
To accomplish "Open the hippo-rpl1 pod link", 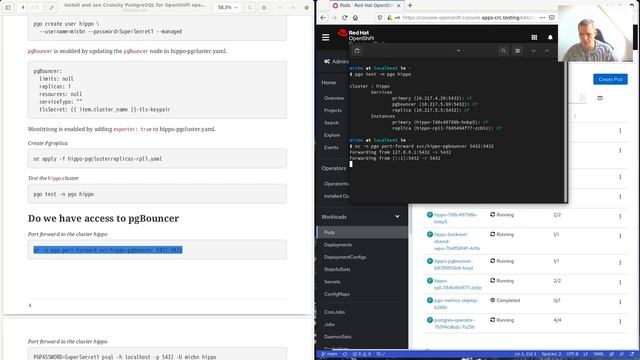I will [458, 284].
